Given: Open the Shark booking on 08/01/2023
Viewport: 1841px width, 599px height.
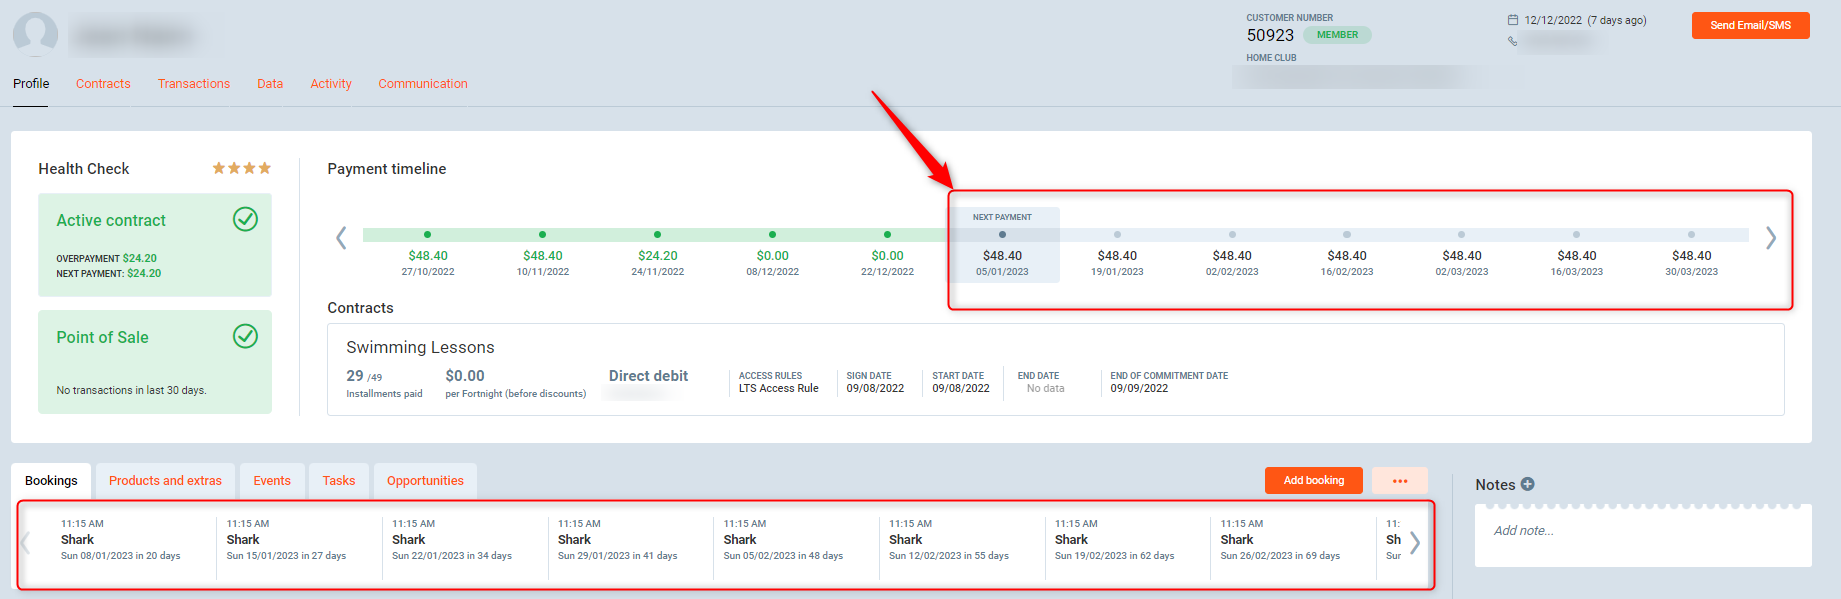Looking at the screenshot, I should (x=120, y=540).
